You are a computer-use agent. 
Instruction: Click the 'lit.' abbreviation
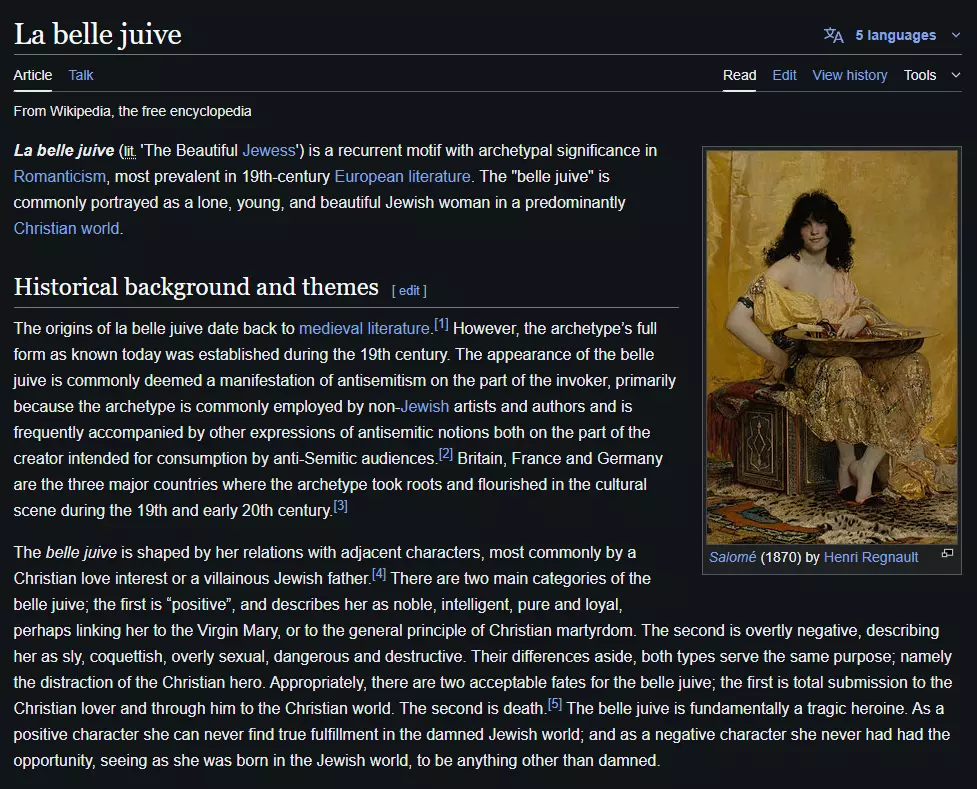(x=129, y=151)
